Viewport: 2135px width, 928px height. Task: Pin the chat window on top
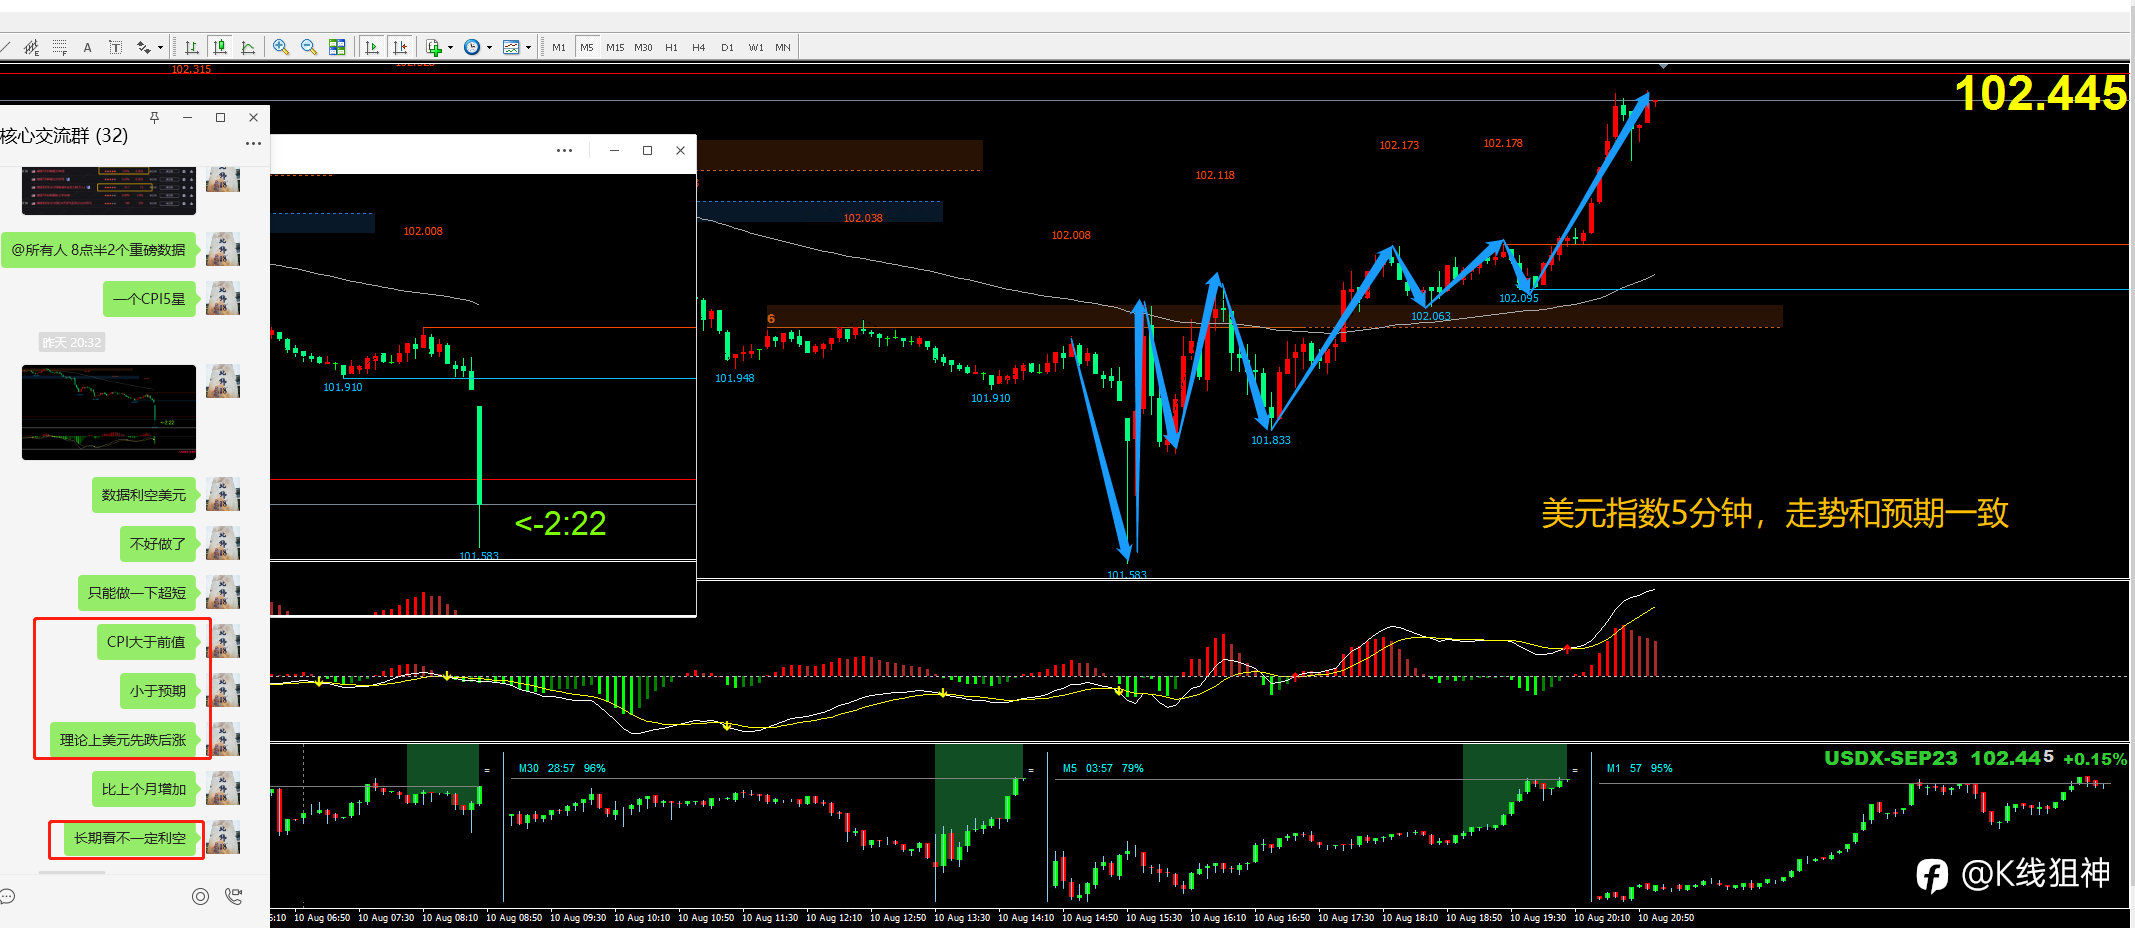(x=154, y=117)
